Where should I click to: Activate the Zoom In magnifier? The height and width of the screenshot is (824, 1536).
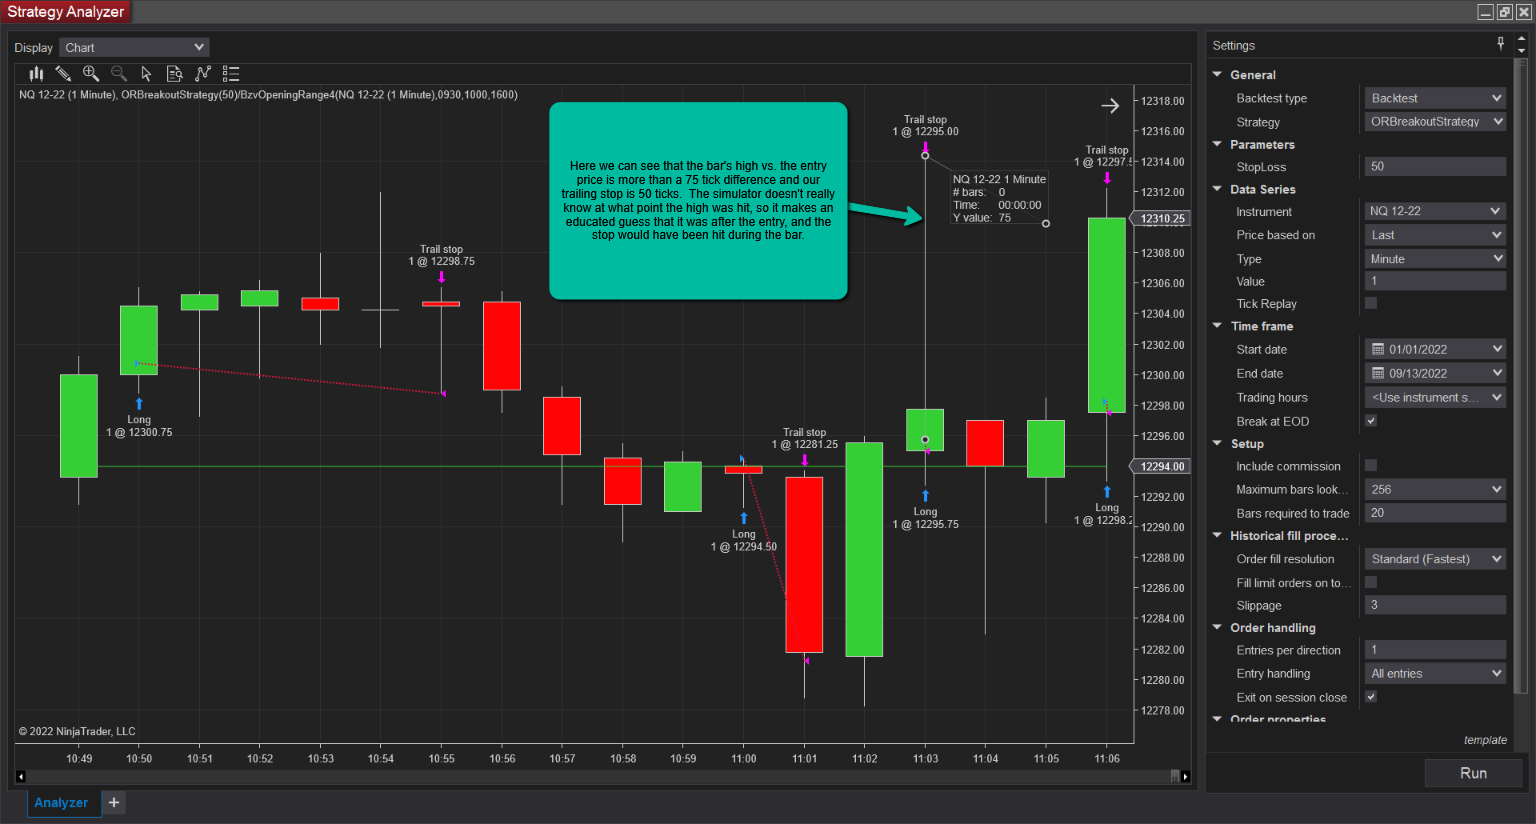click(x=91, y=73)
